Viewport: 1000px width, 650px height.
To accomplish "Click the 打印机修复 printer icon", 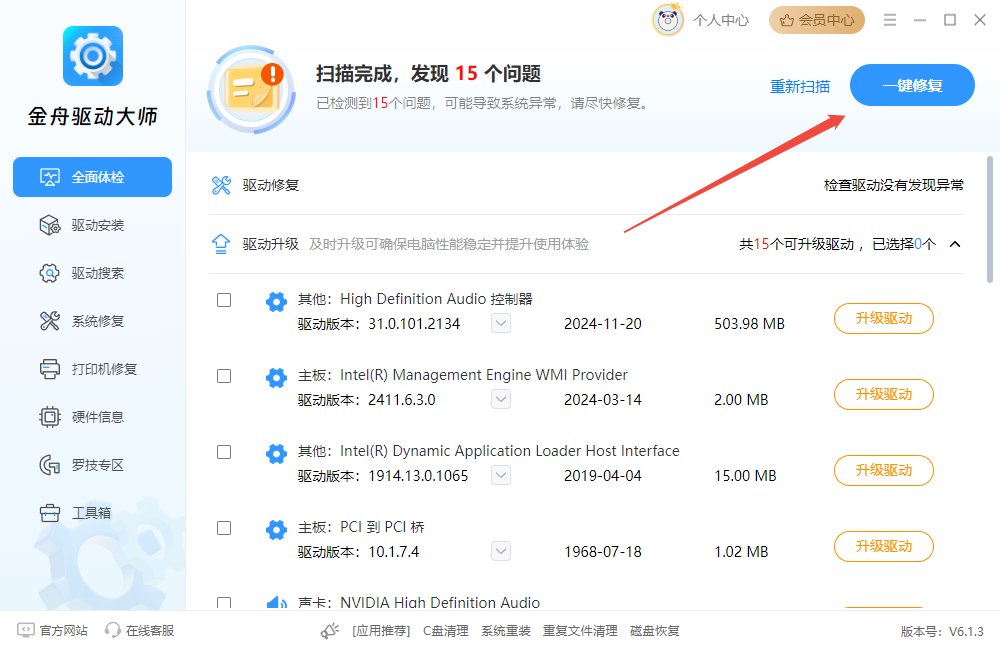I will point(50,369).
